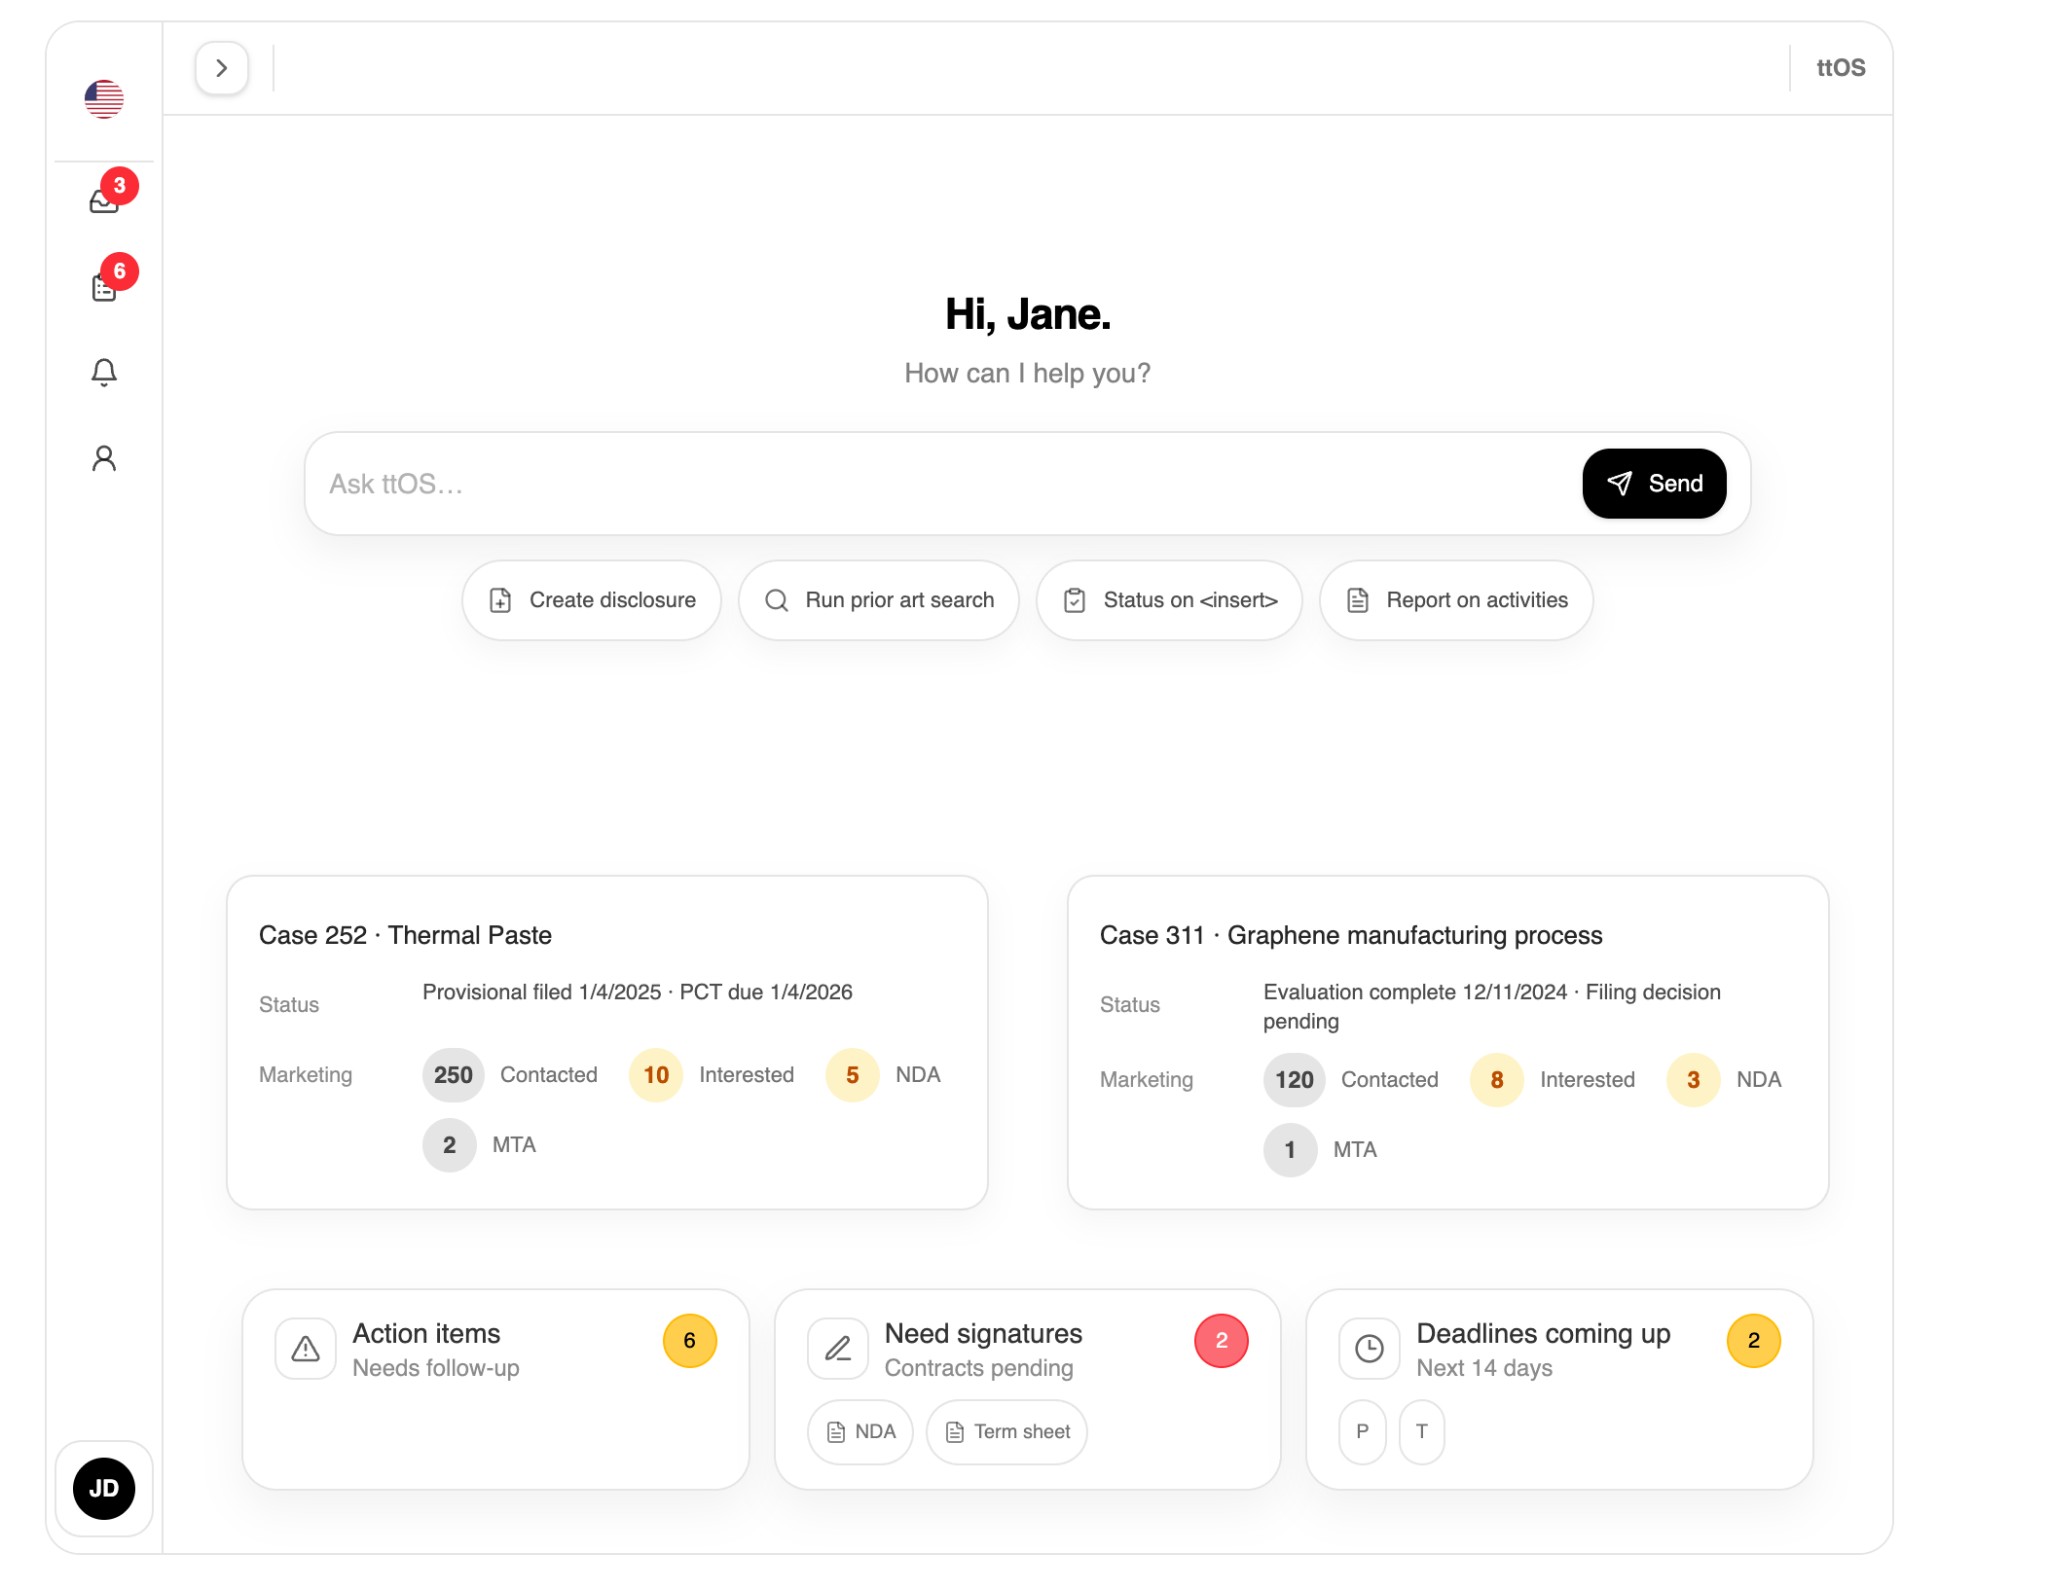Toggle the Term sheet pending contract chip
2048x1588 pixels.
pos(1006,1431)
